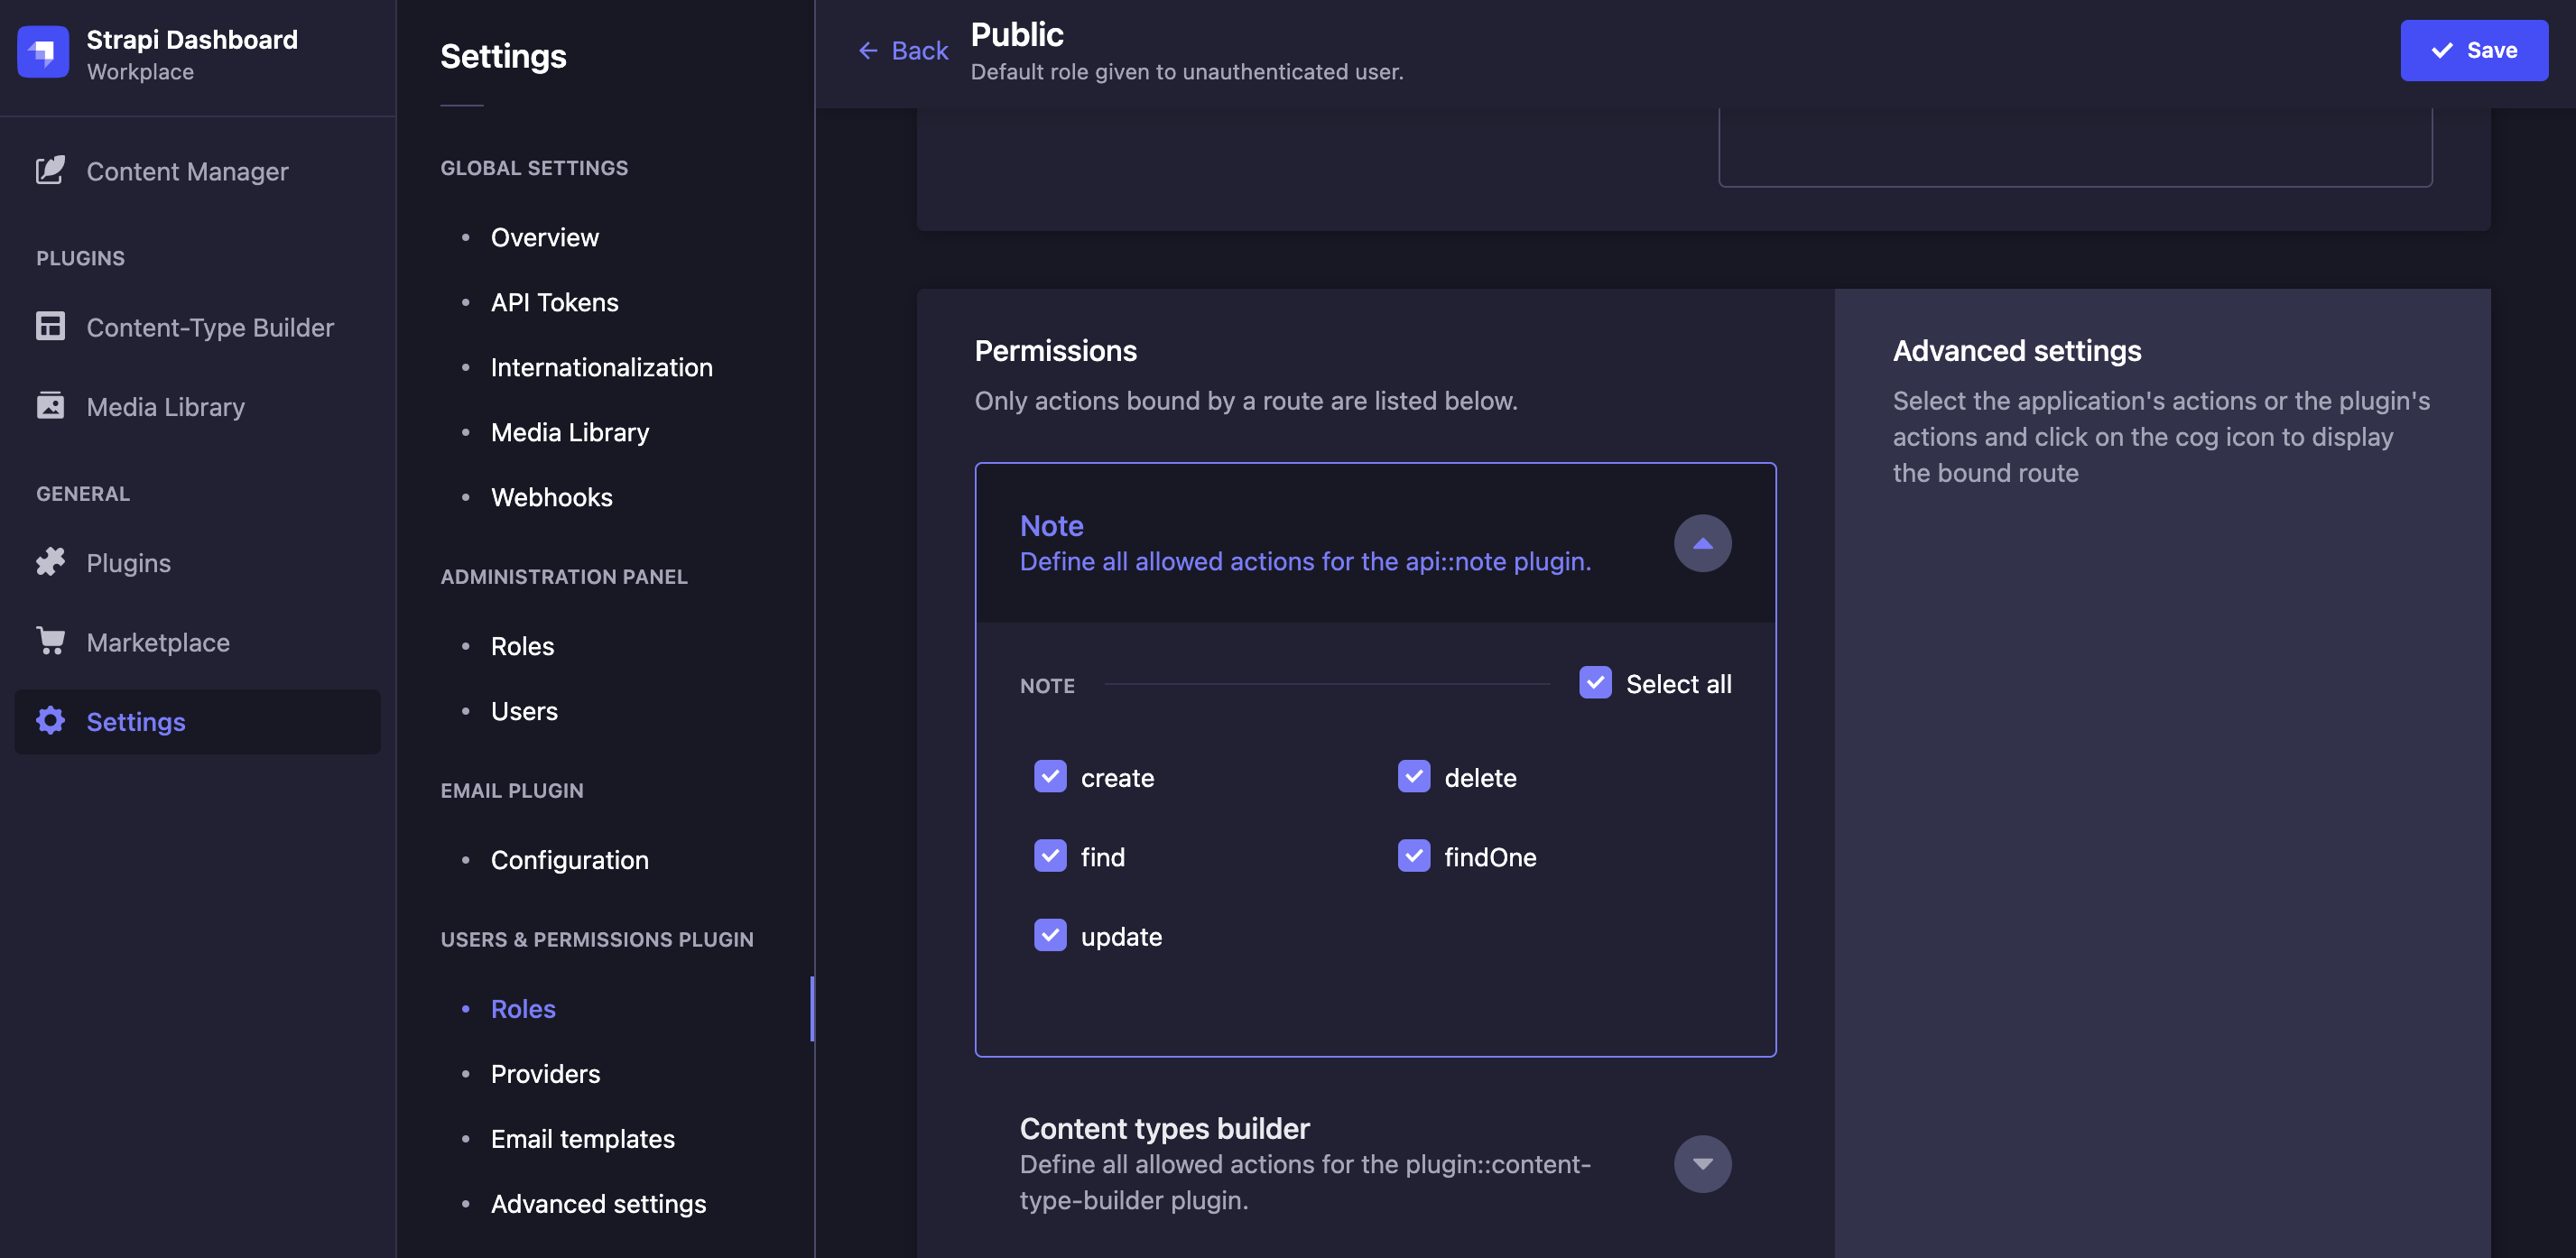Image resolution: width=2576 pixels, height=1258 pixels.
Task: Click the Settings gear icon in sidebar
Action: (x=51, y=721)
